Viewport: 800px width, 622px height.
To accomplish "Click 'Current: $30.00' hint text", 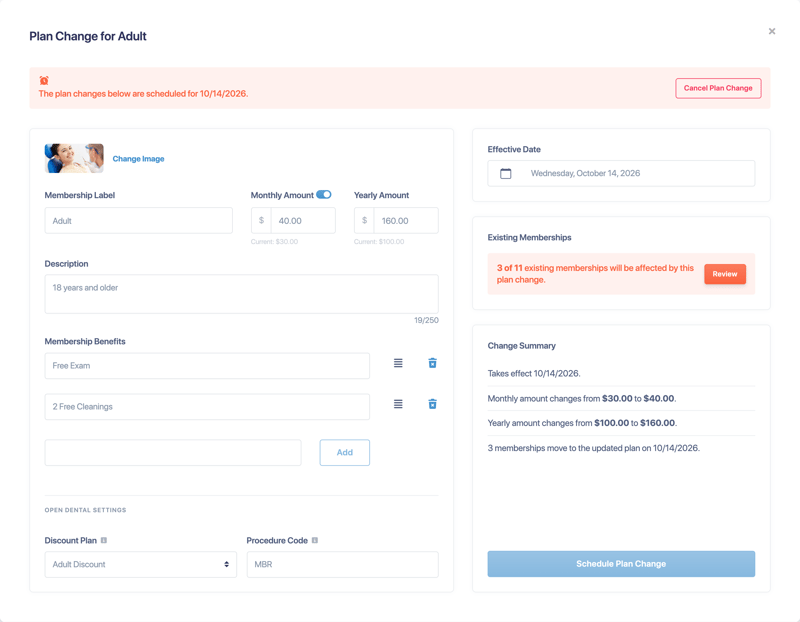I will tap(274, 242).
